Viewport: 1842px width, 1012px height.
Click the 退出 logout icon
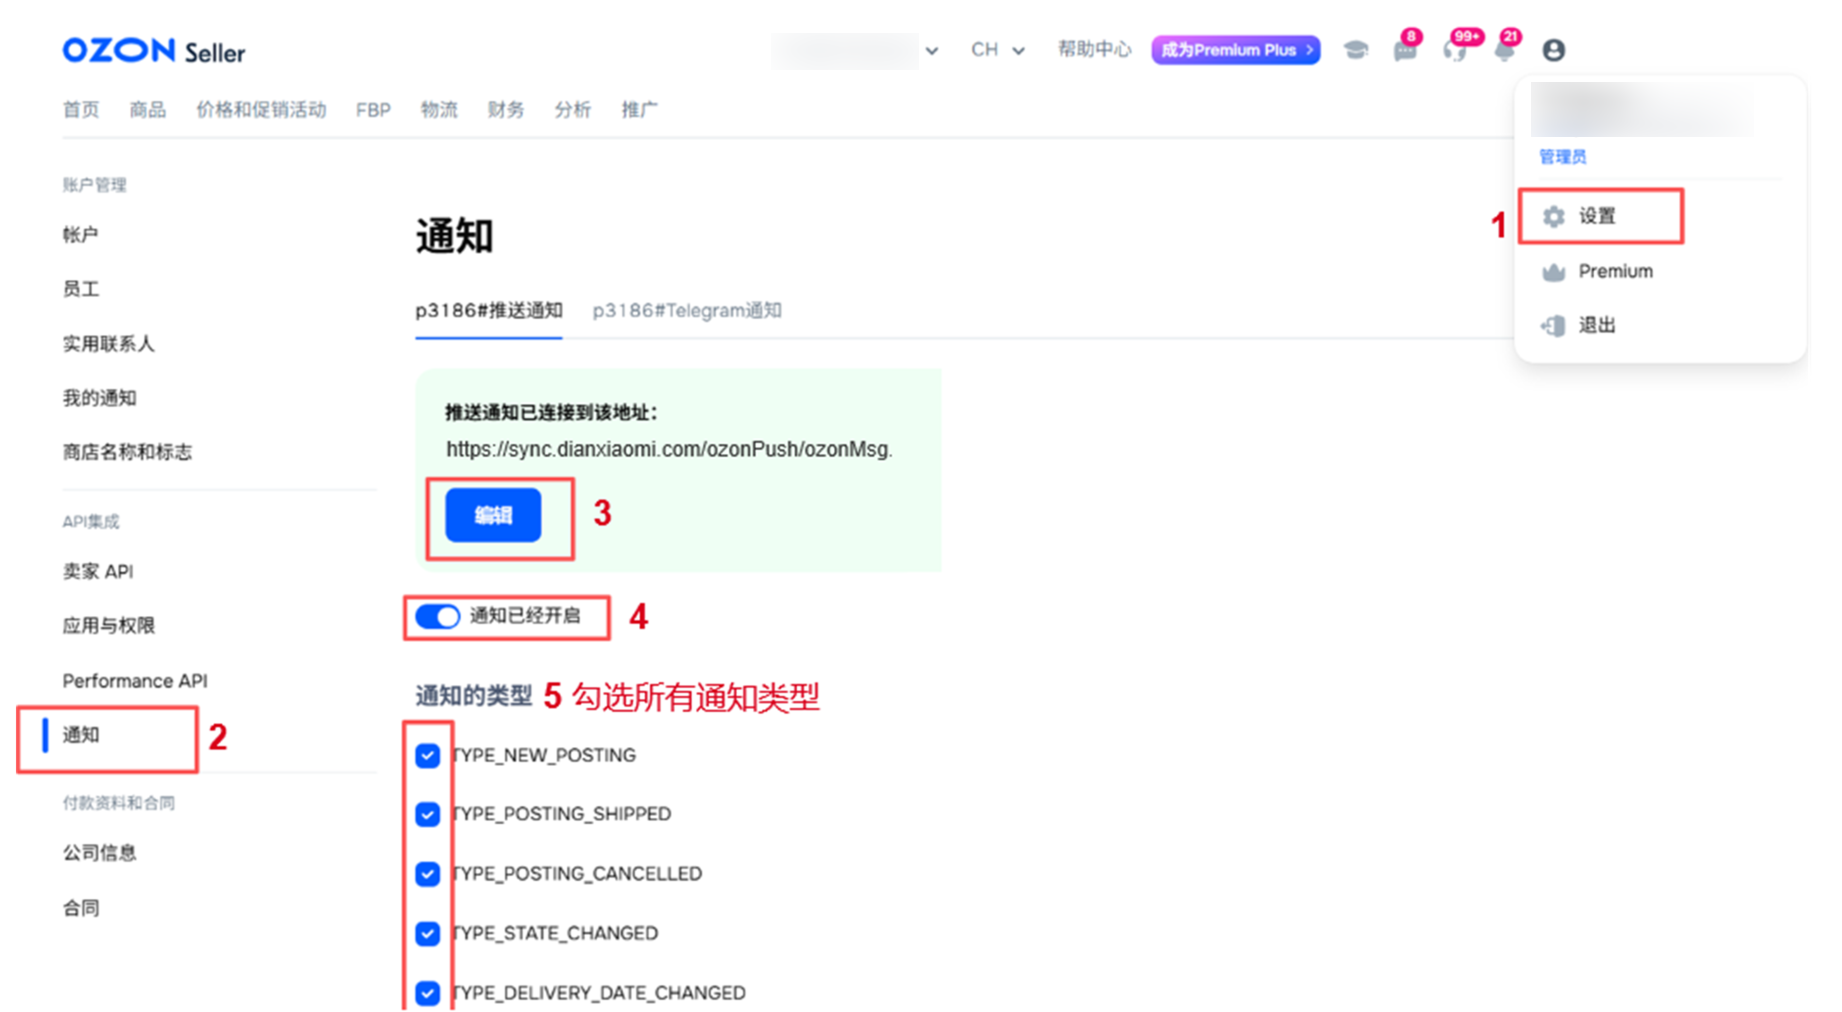click(x=1553, y=326)
